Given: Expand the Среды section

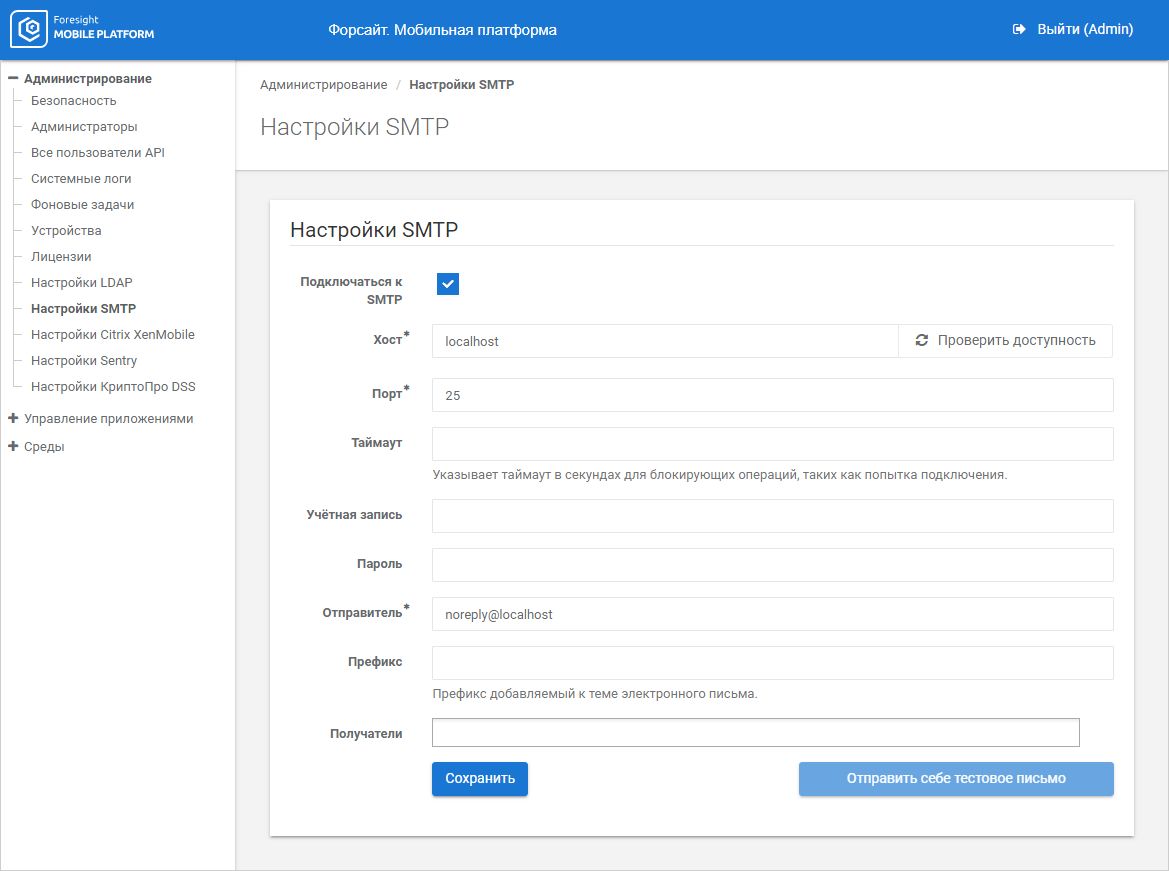Looking at the screenshot, I should click(13, 447).
